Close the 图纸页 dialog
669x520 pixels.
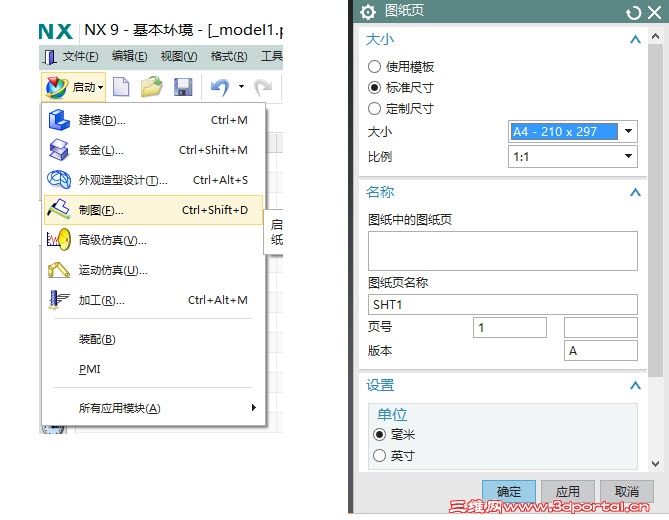(654, 12)
